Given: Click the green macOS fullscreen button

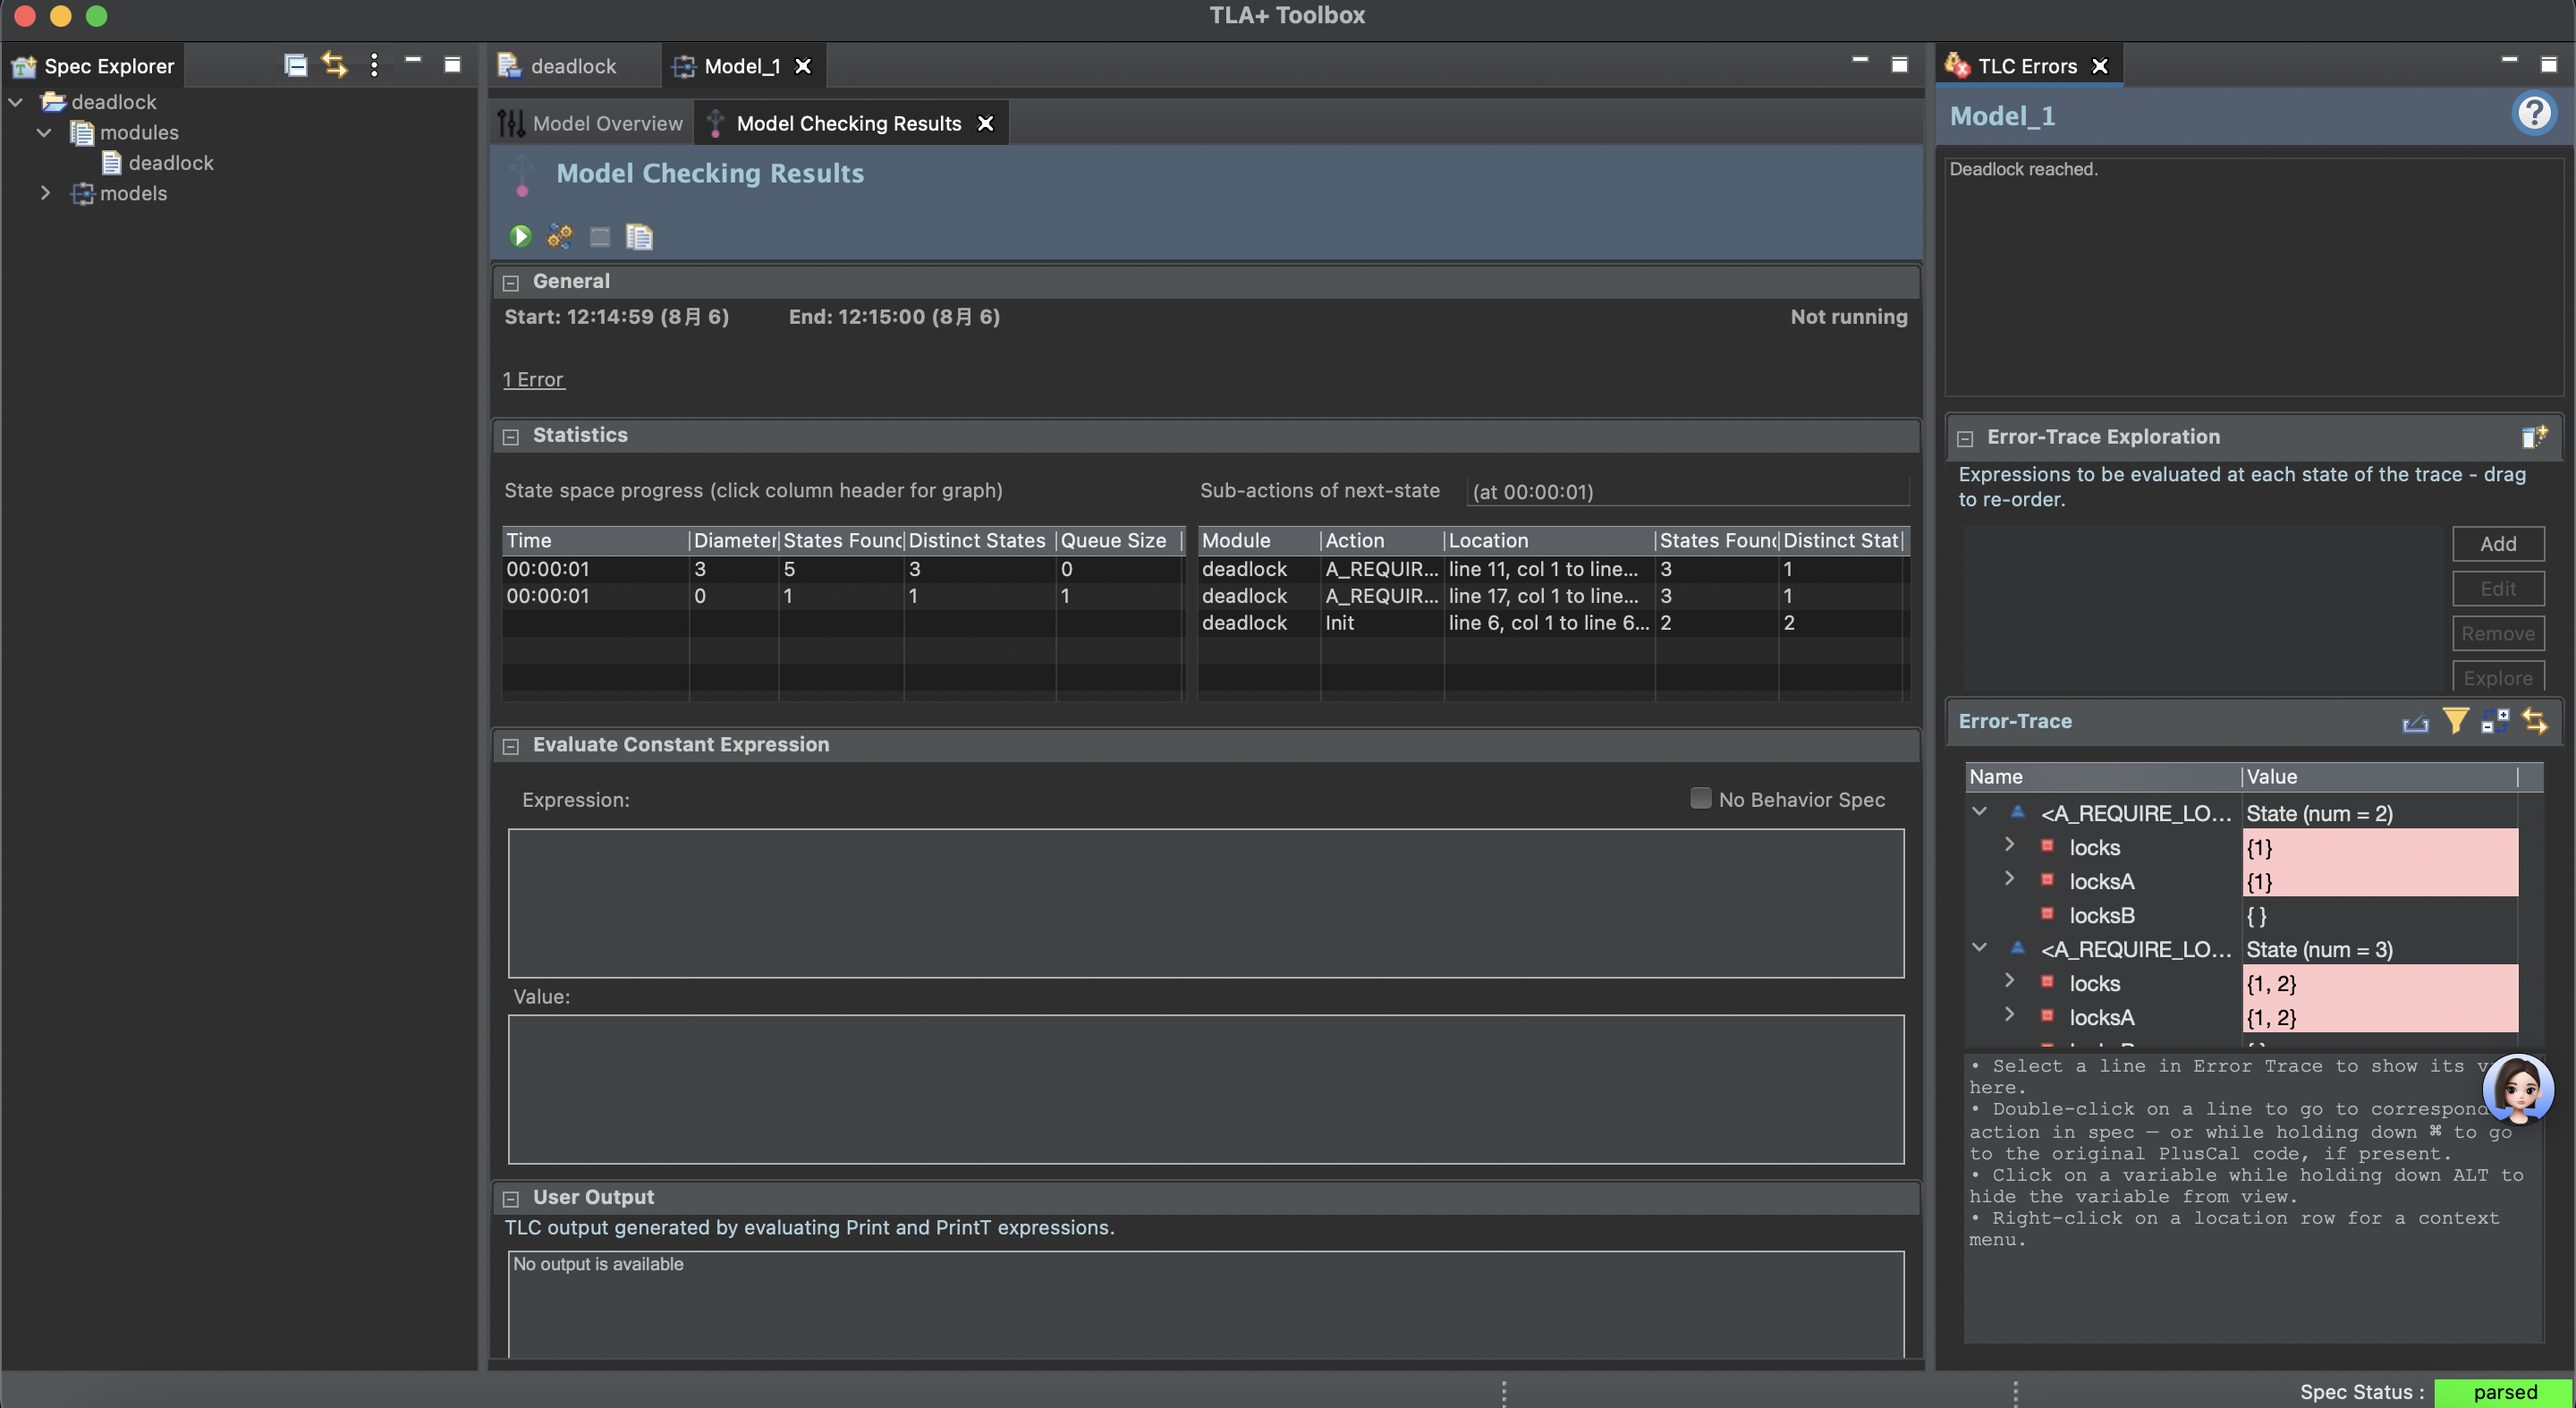Looking at the screenshot, I should click(97, 16).
